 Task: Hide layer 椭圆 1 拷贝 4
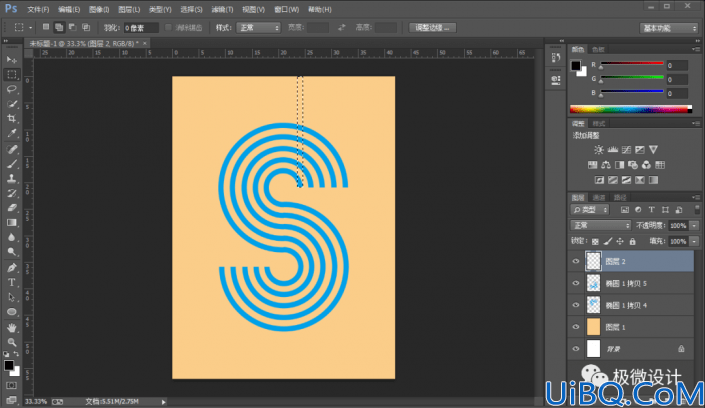(576, 305)
